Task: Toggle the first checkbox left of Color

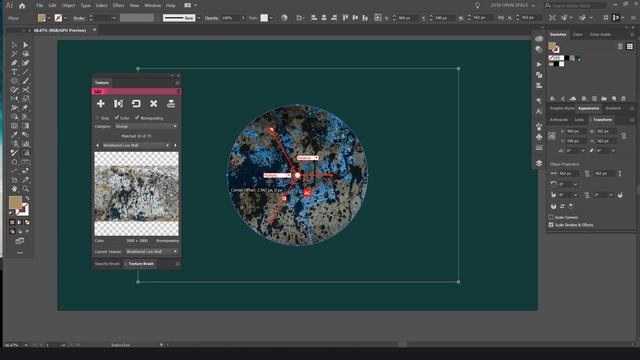Action: [97, 118]
